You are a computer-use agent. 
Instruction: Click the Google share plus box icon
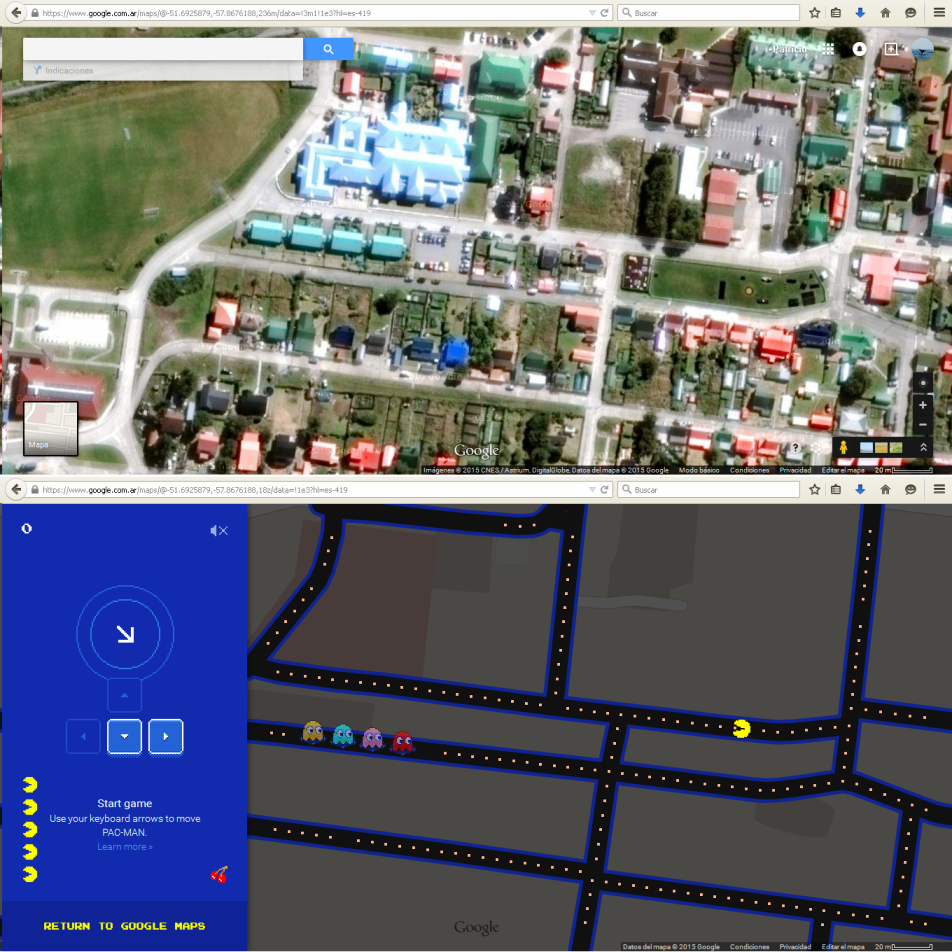[891, 49]
